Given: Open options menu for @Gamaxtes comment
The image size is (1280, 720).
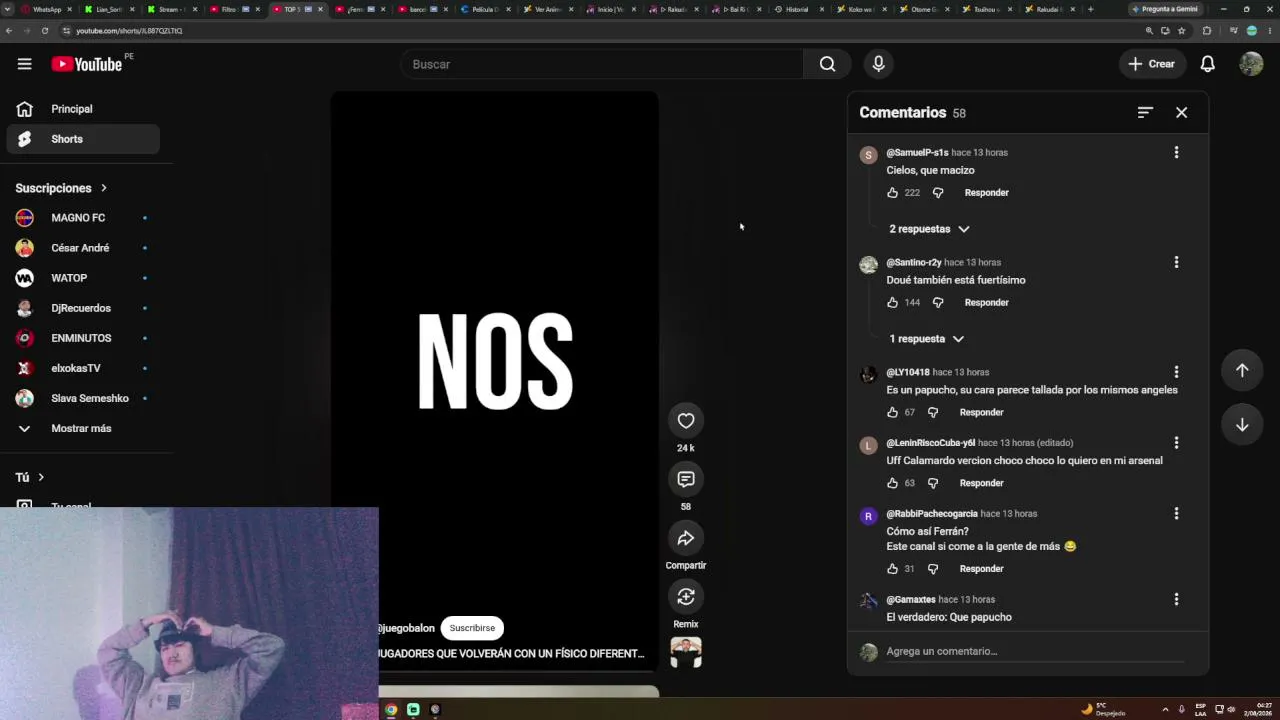Looking at the screenshot, I should pyautogui.click(x=1176, y=599).
